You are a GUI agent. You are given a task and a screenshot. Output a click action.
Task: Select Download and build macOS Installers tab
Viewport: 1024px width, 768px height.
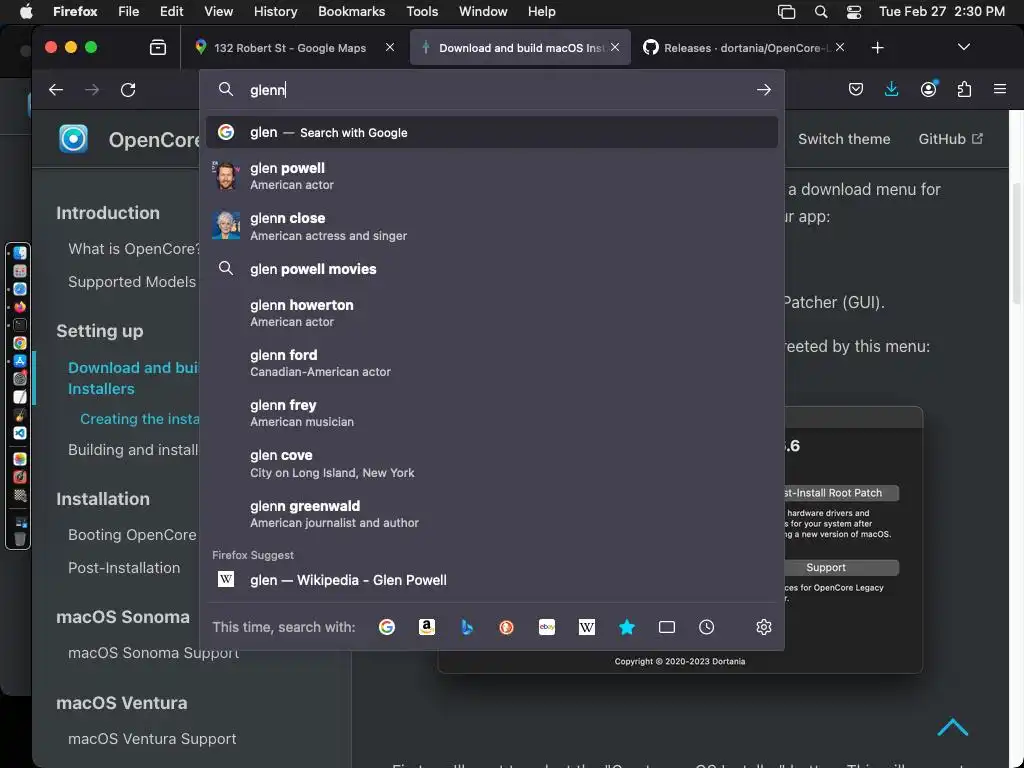(520, 48)
